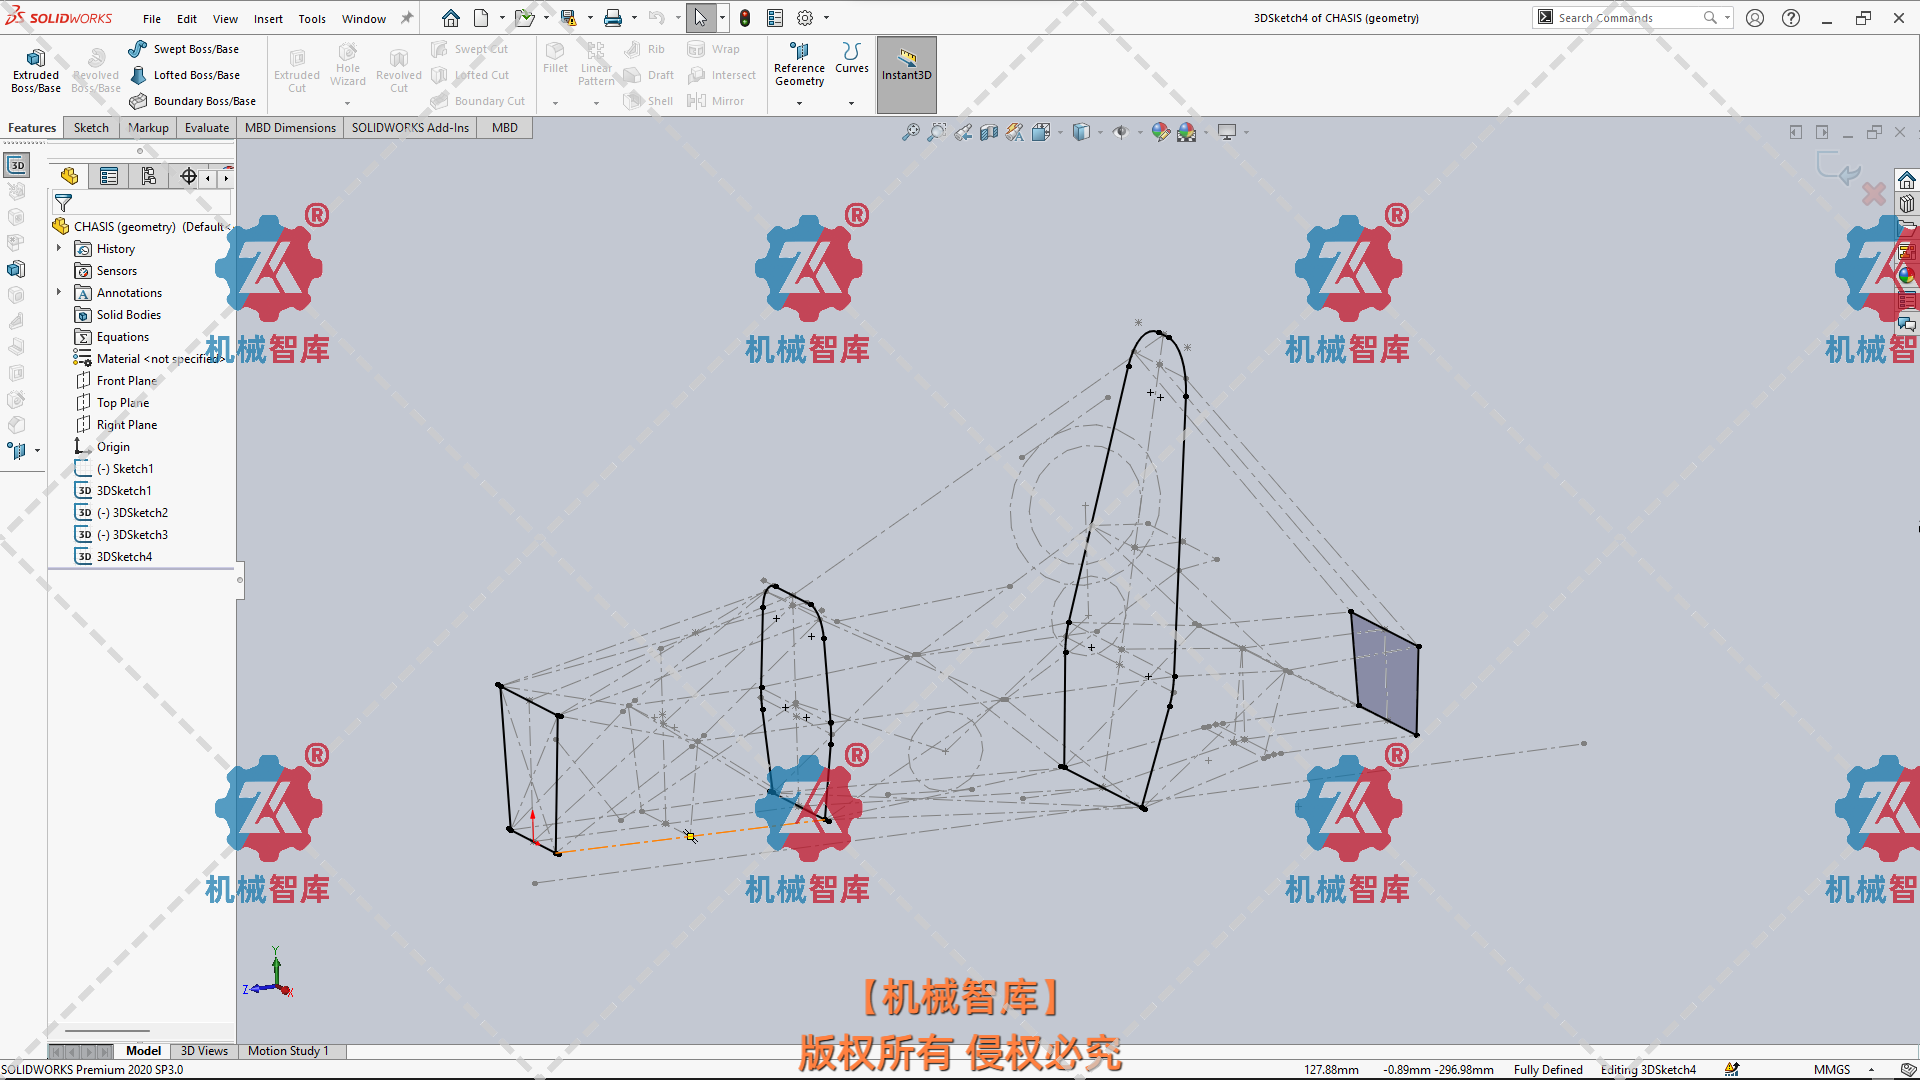Toggle the 3D Sketch button in sidebar
This screenshot has height=1080, width=1920.
[17, 165]
